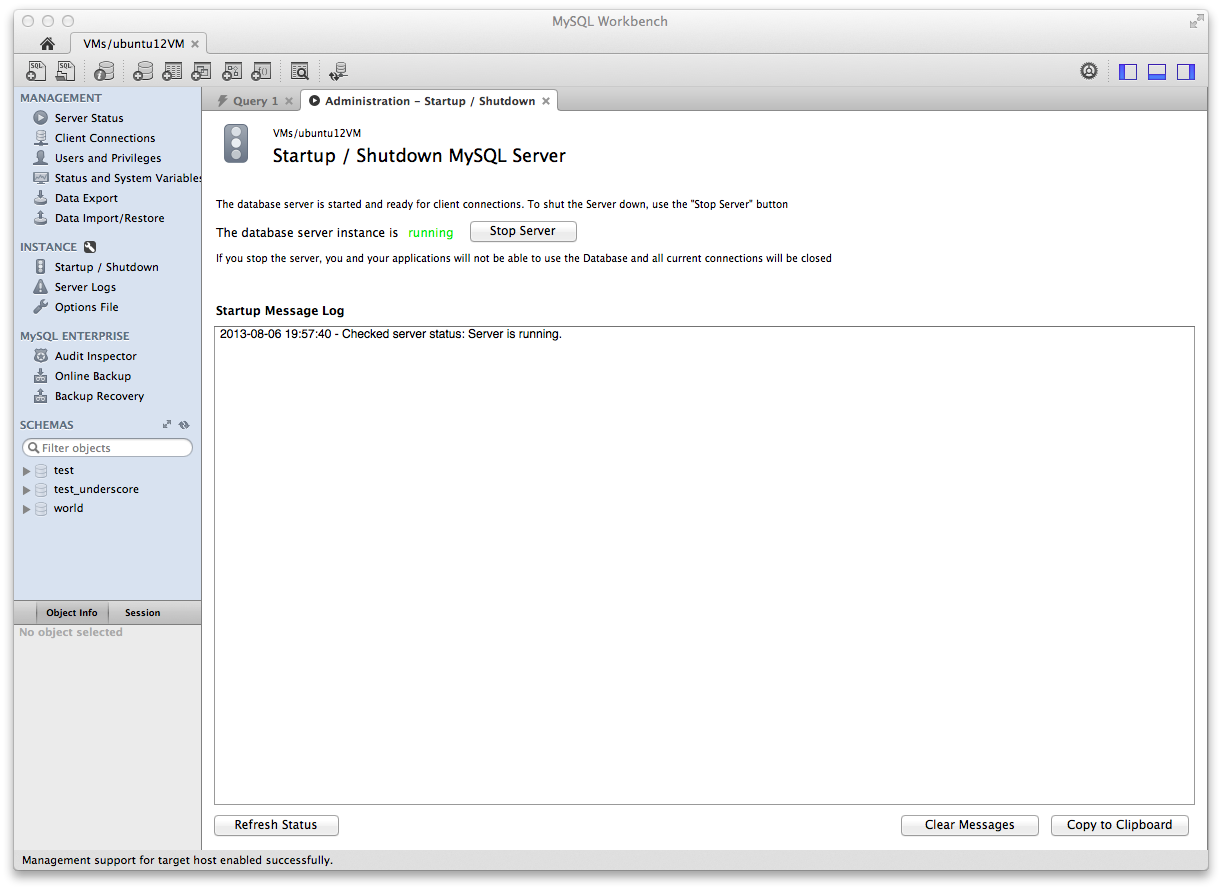Click the create new table icon
Viewport: 1222px width, 890px height.
172,71
